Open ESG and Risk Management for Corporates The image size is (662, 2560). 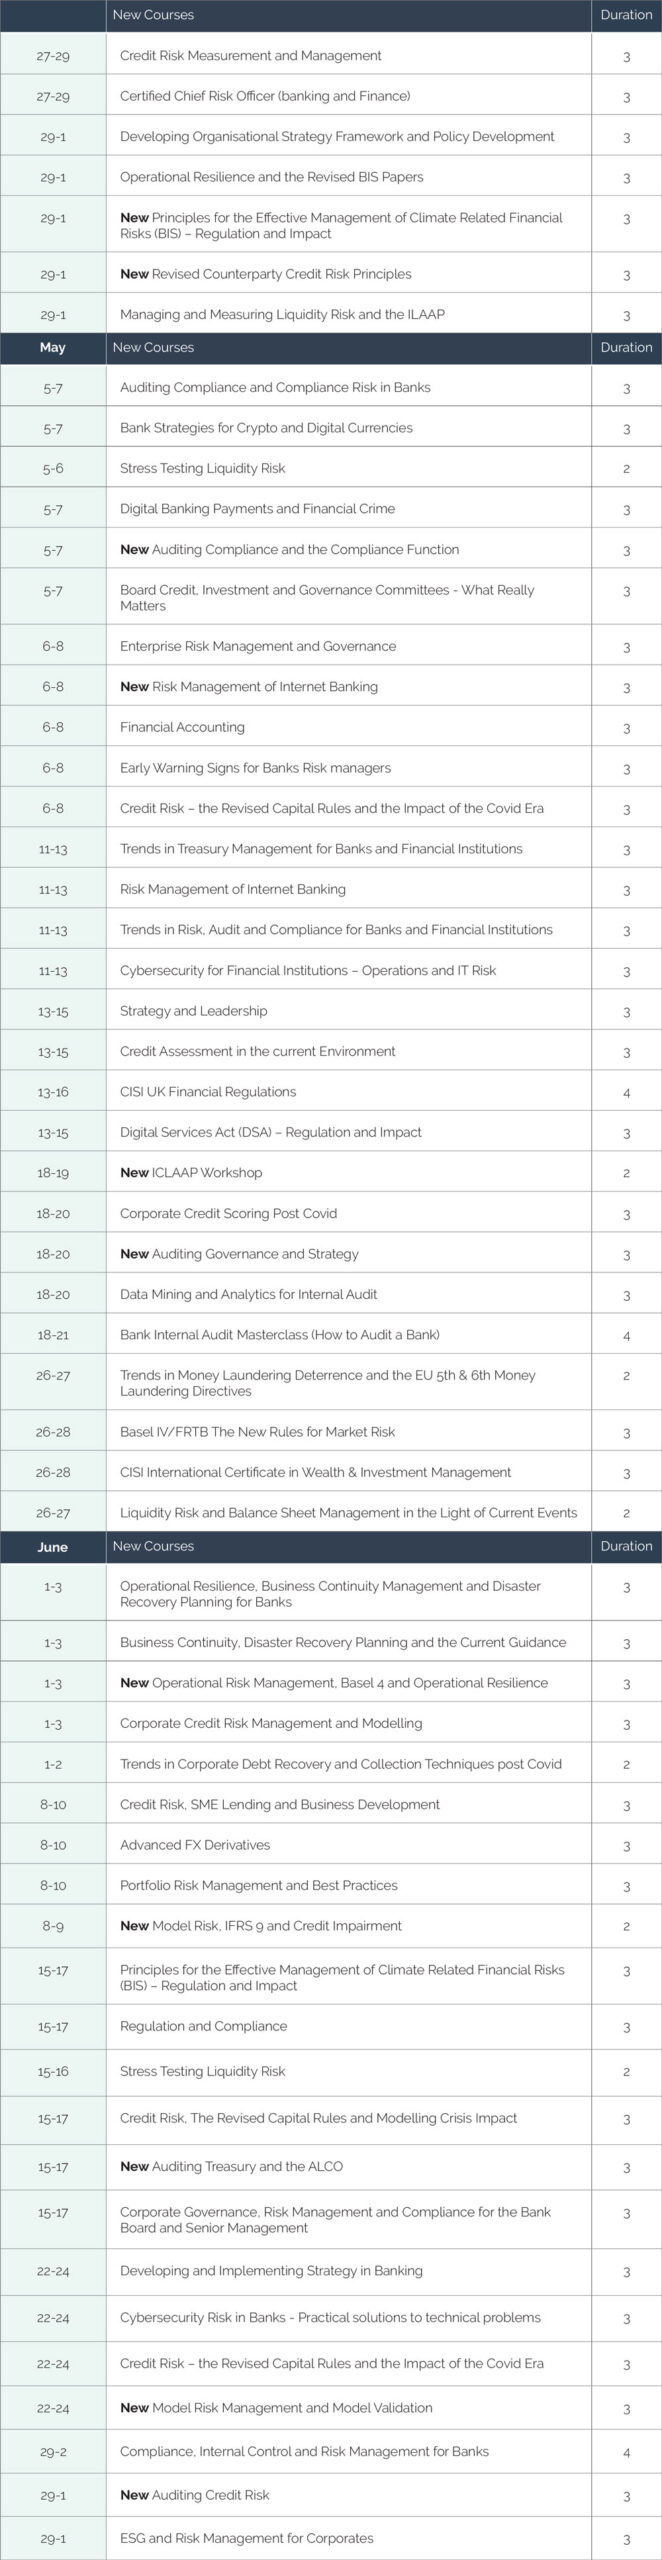tap(246, 2538)
